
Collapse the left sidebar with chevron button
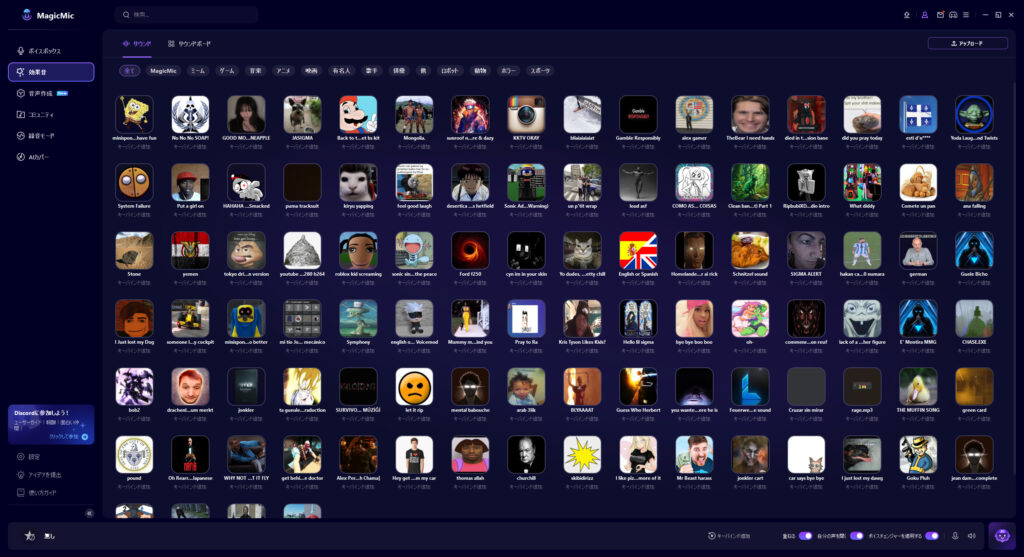89,513
